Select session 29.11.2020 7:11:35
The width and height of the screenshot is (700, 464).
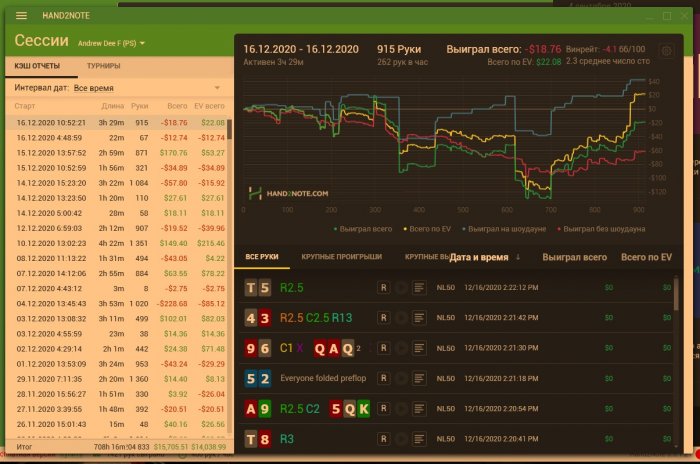click(118, 379)
